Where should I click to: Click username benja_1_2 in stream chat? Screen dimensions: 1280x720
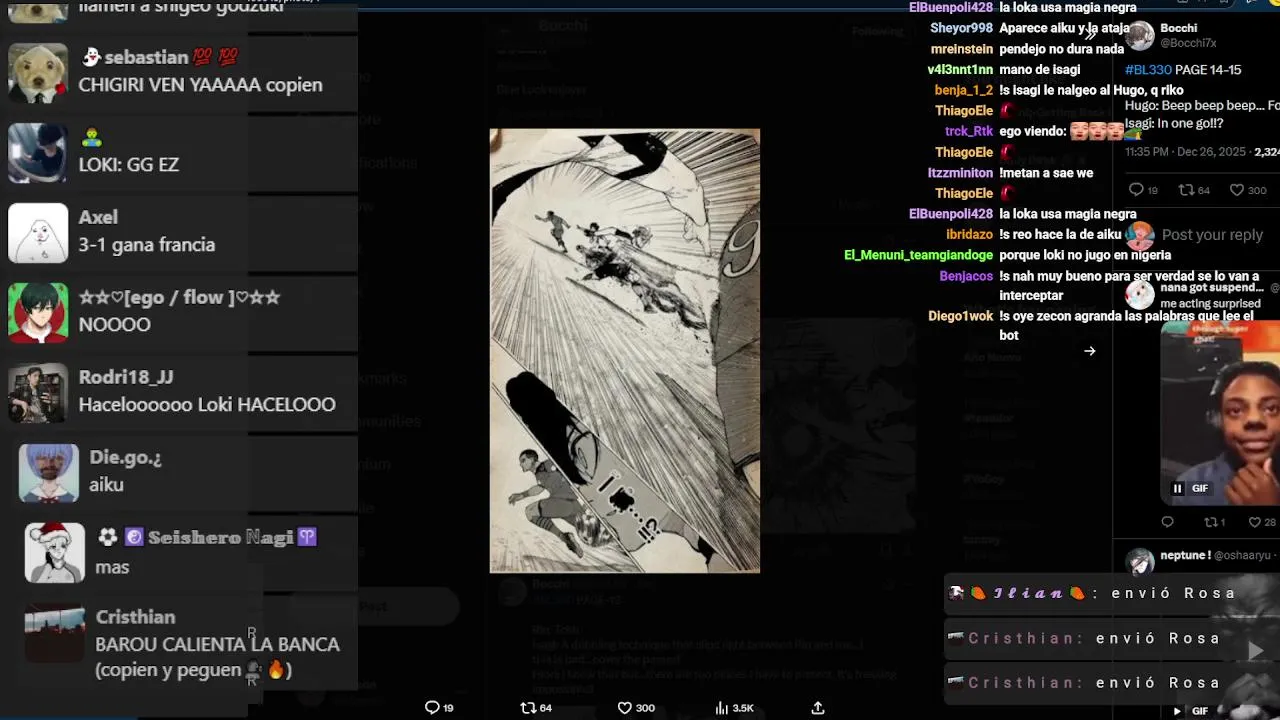tap(964, 91)
